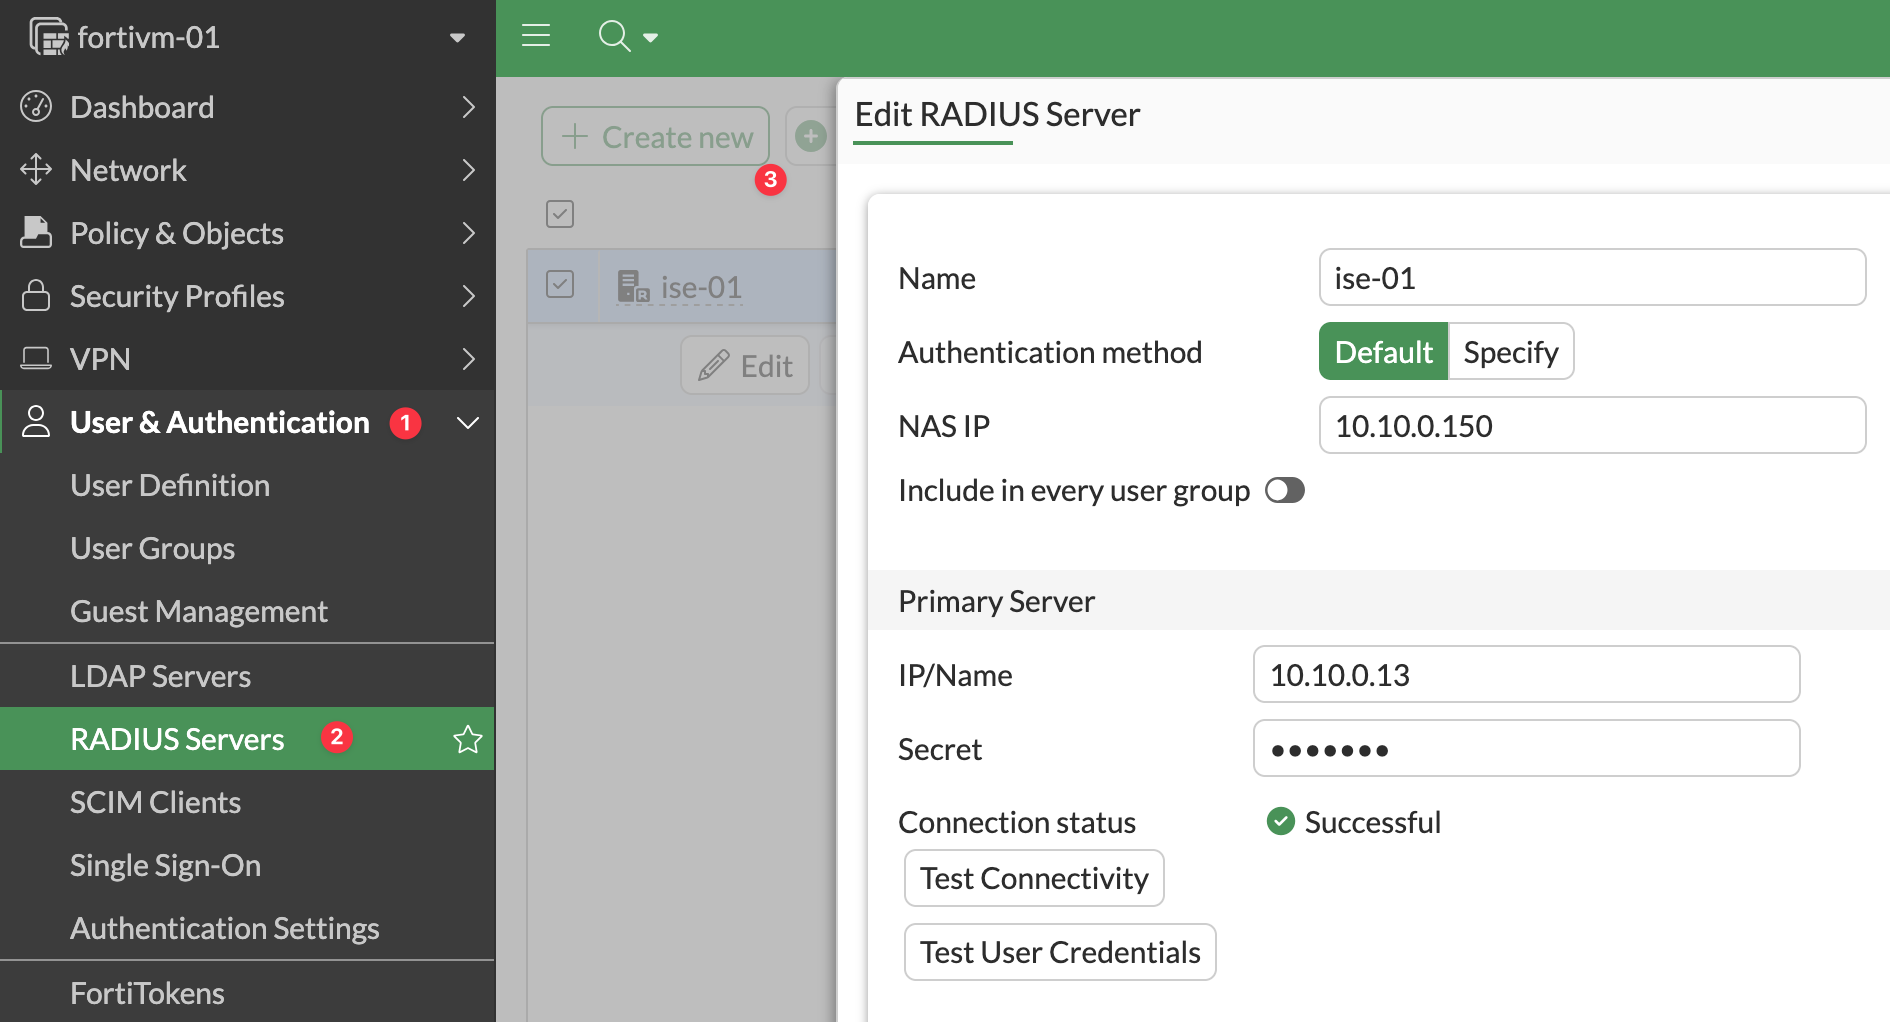Toggle the select-all checkbox in table header
This screenshot has height=1022, width=1890.
(560, 214)
